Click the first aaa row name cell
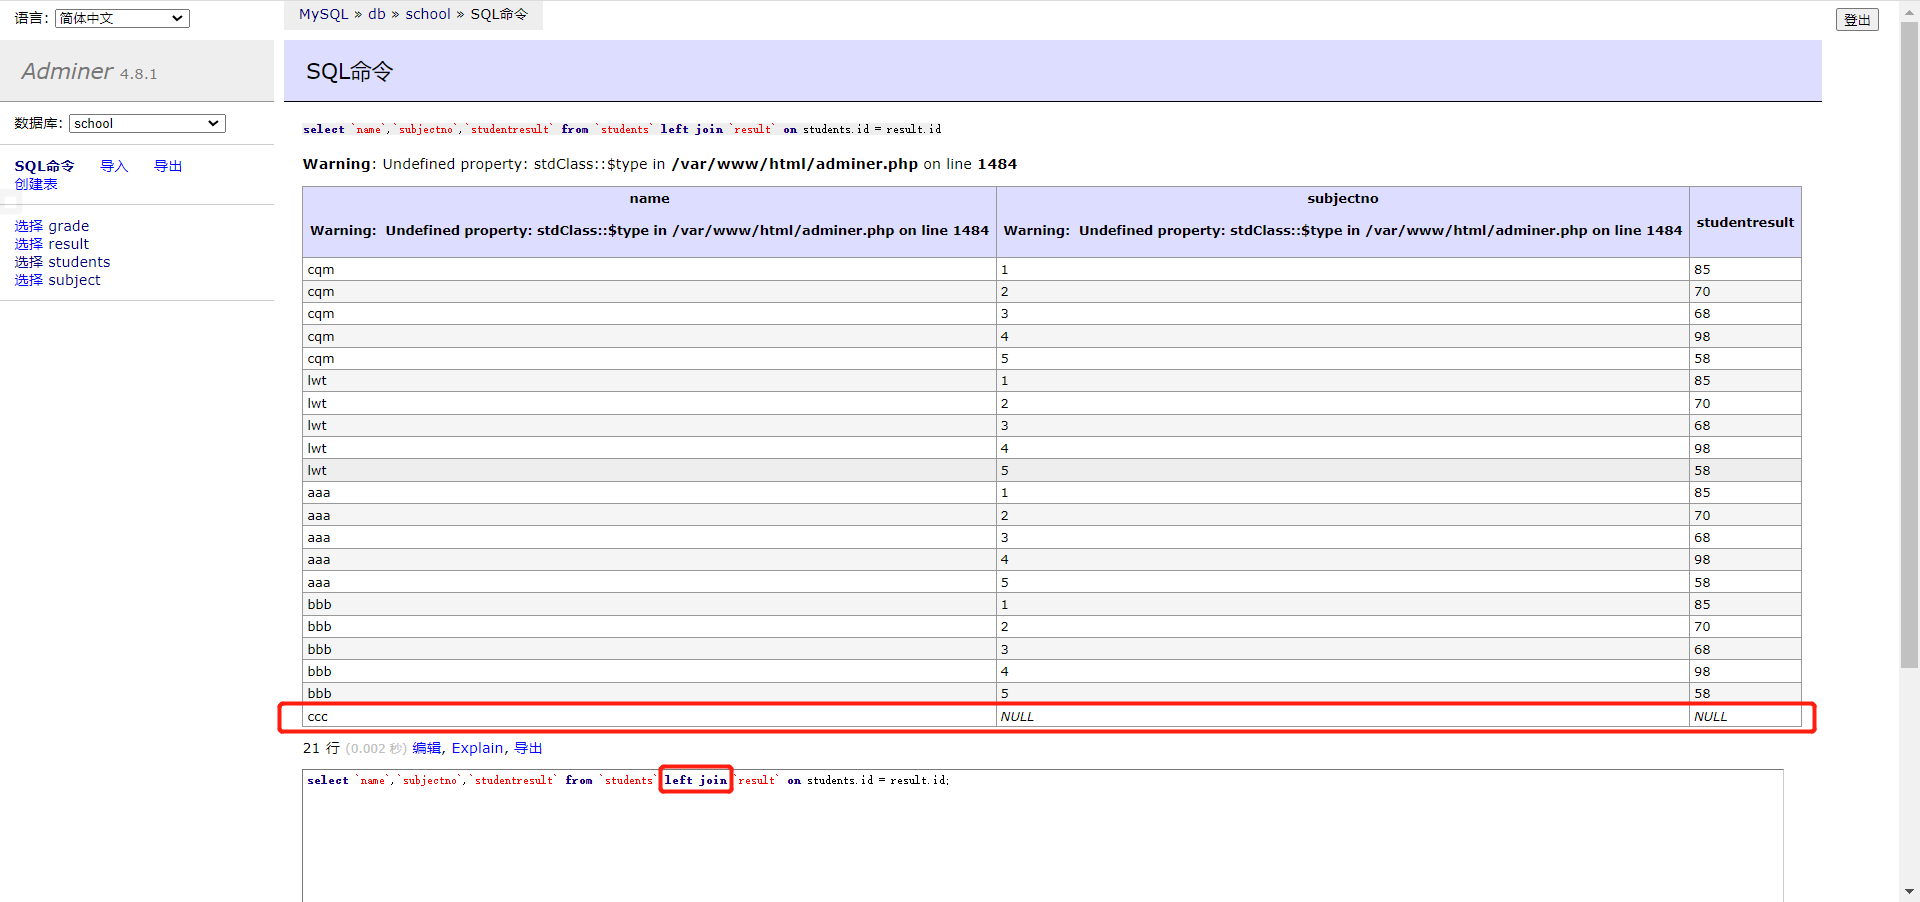 coord(649,493)
